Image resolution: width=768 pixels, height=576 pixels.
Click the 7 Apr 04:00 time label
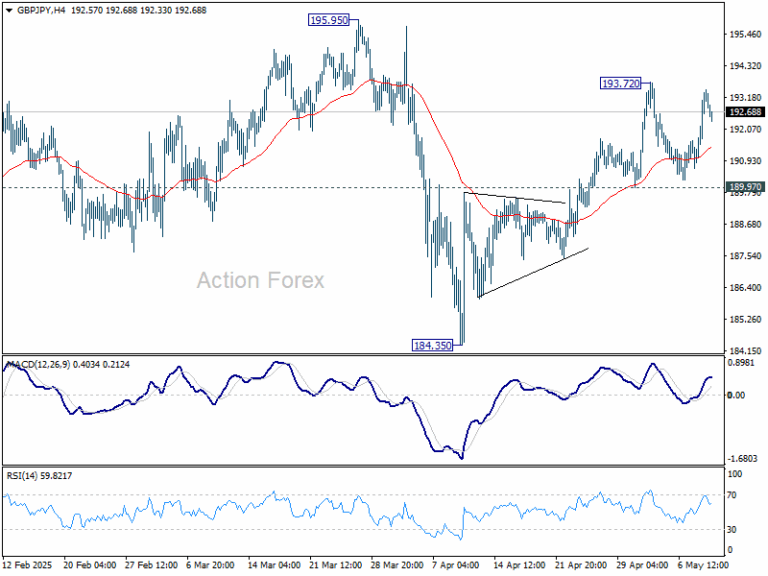click(x=456, y=565)
